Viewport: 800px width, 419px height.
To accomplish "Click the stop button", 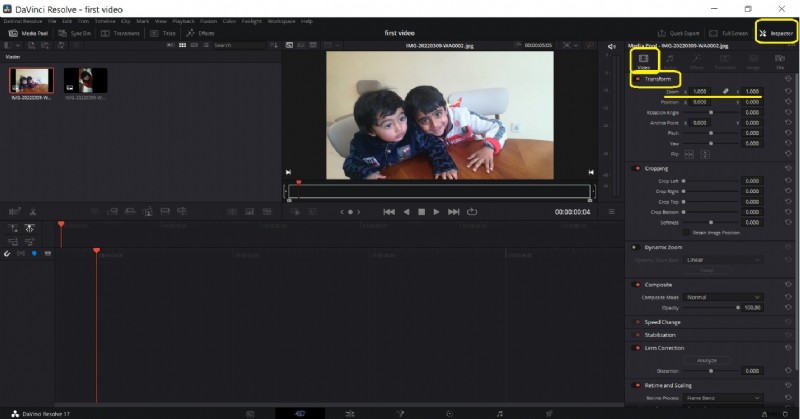I will [x=421, y=212].
